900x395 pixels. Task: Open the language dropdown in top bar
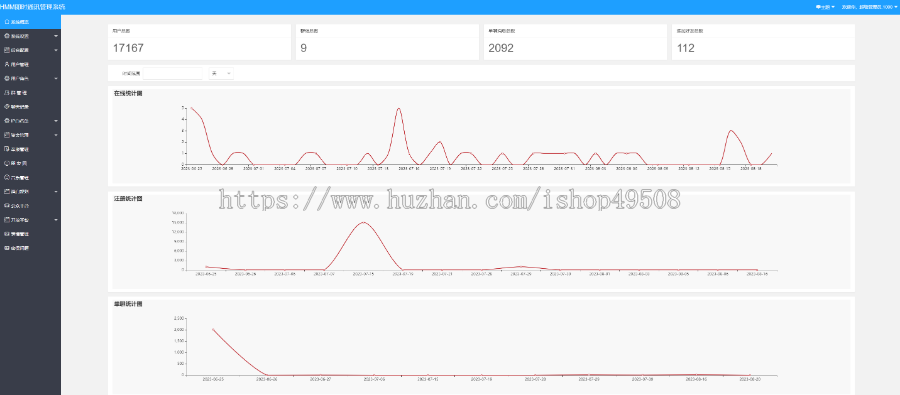point(825,7)
